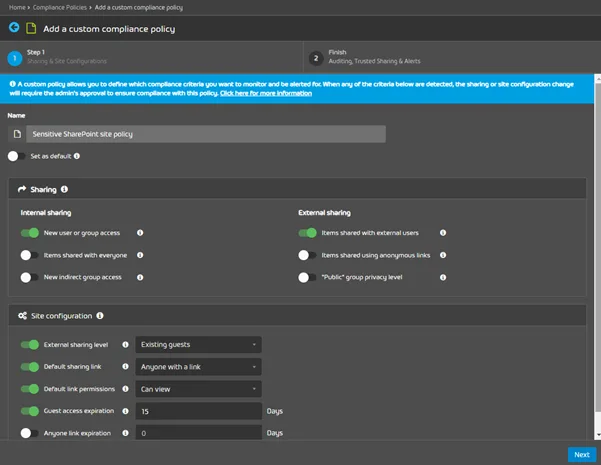Enable New indirect group access toggle
This screenshot has height=465, width=601.
tap(30, 277)
